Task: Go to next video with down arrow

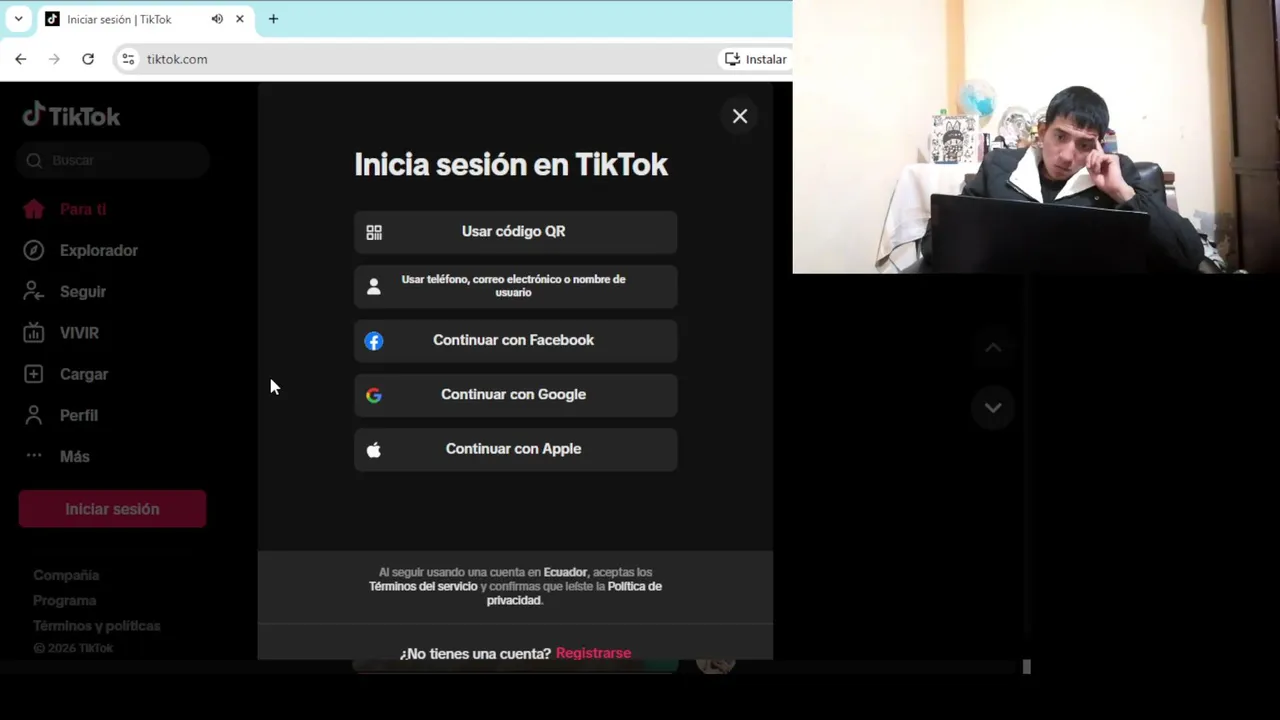Action: 993,407
